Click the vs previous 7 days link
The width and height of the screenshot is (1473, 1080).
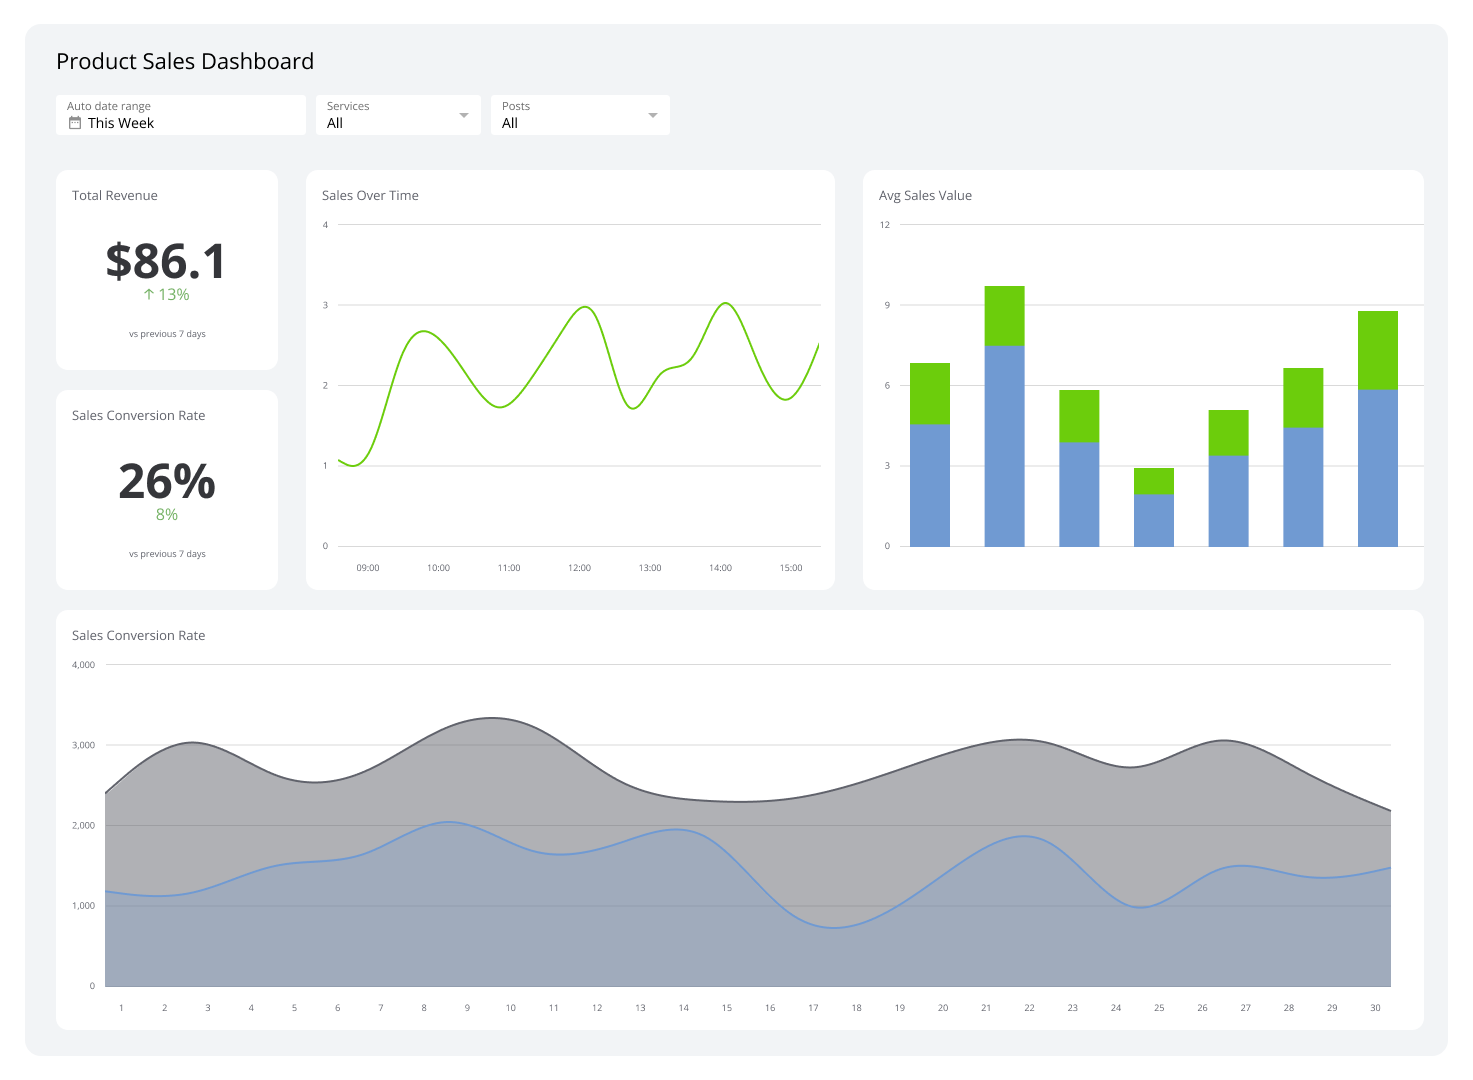(x=166, y=333)
